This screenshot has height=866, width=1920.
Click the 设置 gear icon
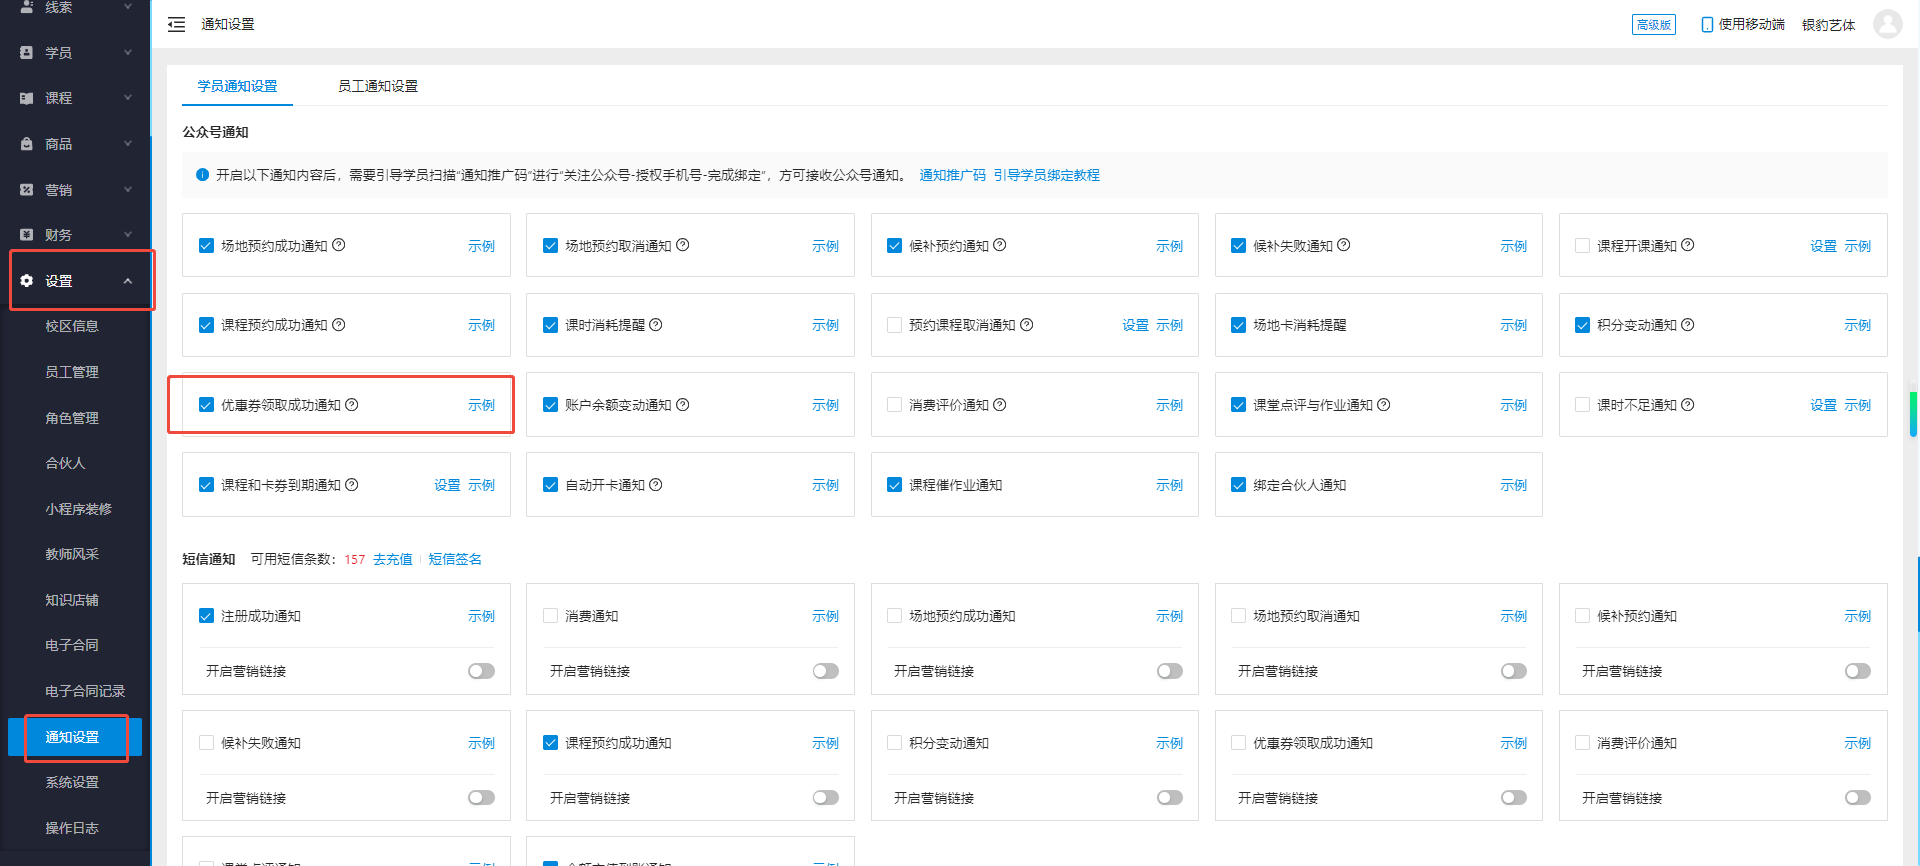pos(27,281)
